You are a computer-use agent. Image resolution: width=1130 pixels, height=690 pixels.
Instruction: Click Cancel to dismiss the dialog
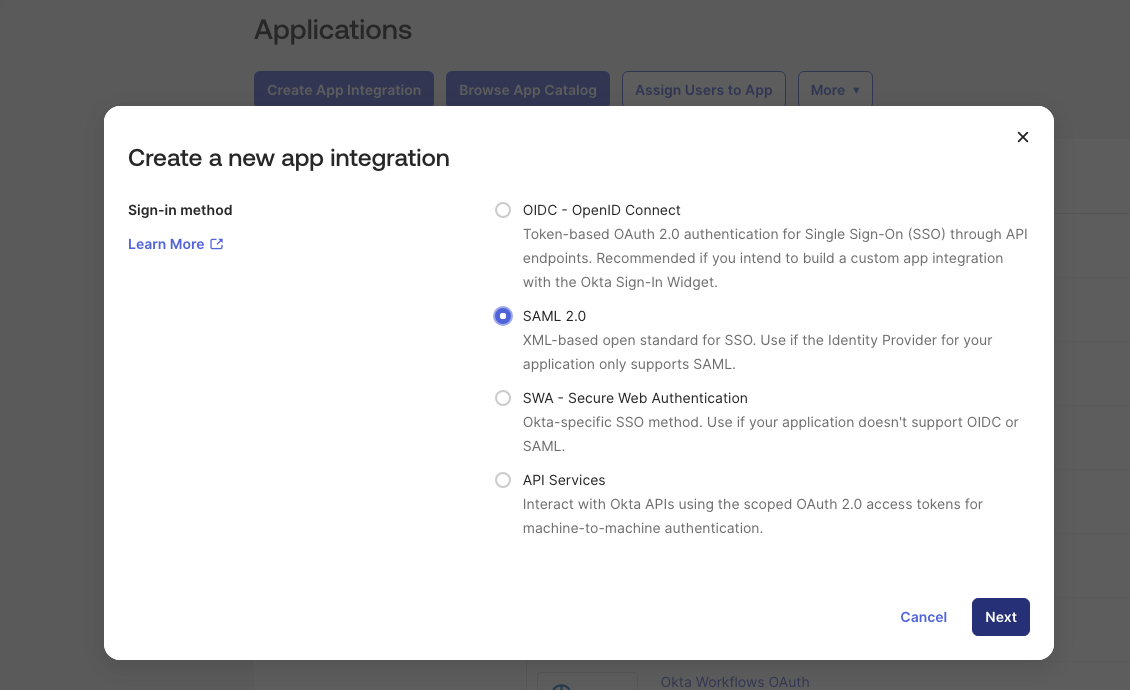(x=923, y=617)
